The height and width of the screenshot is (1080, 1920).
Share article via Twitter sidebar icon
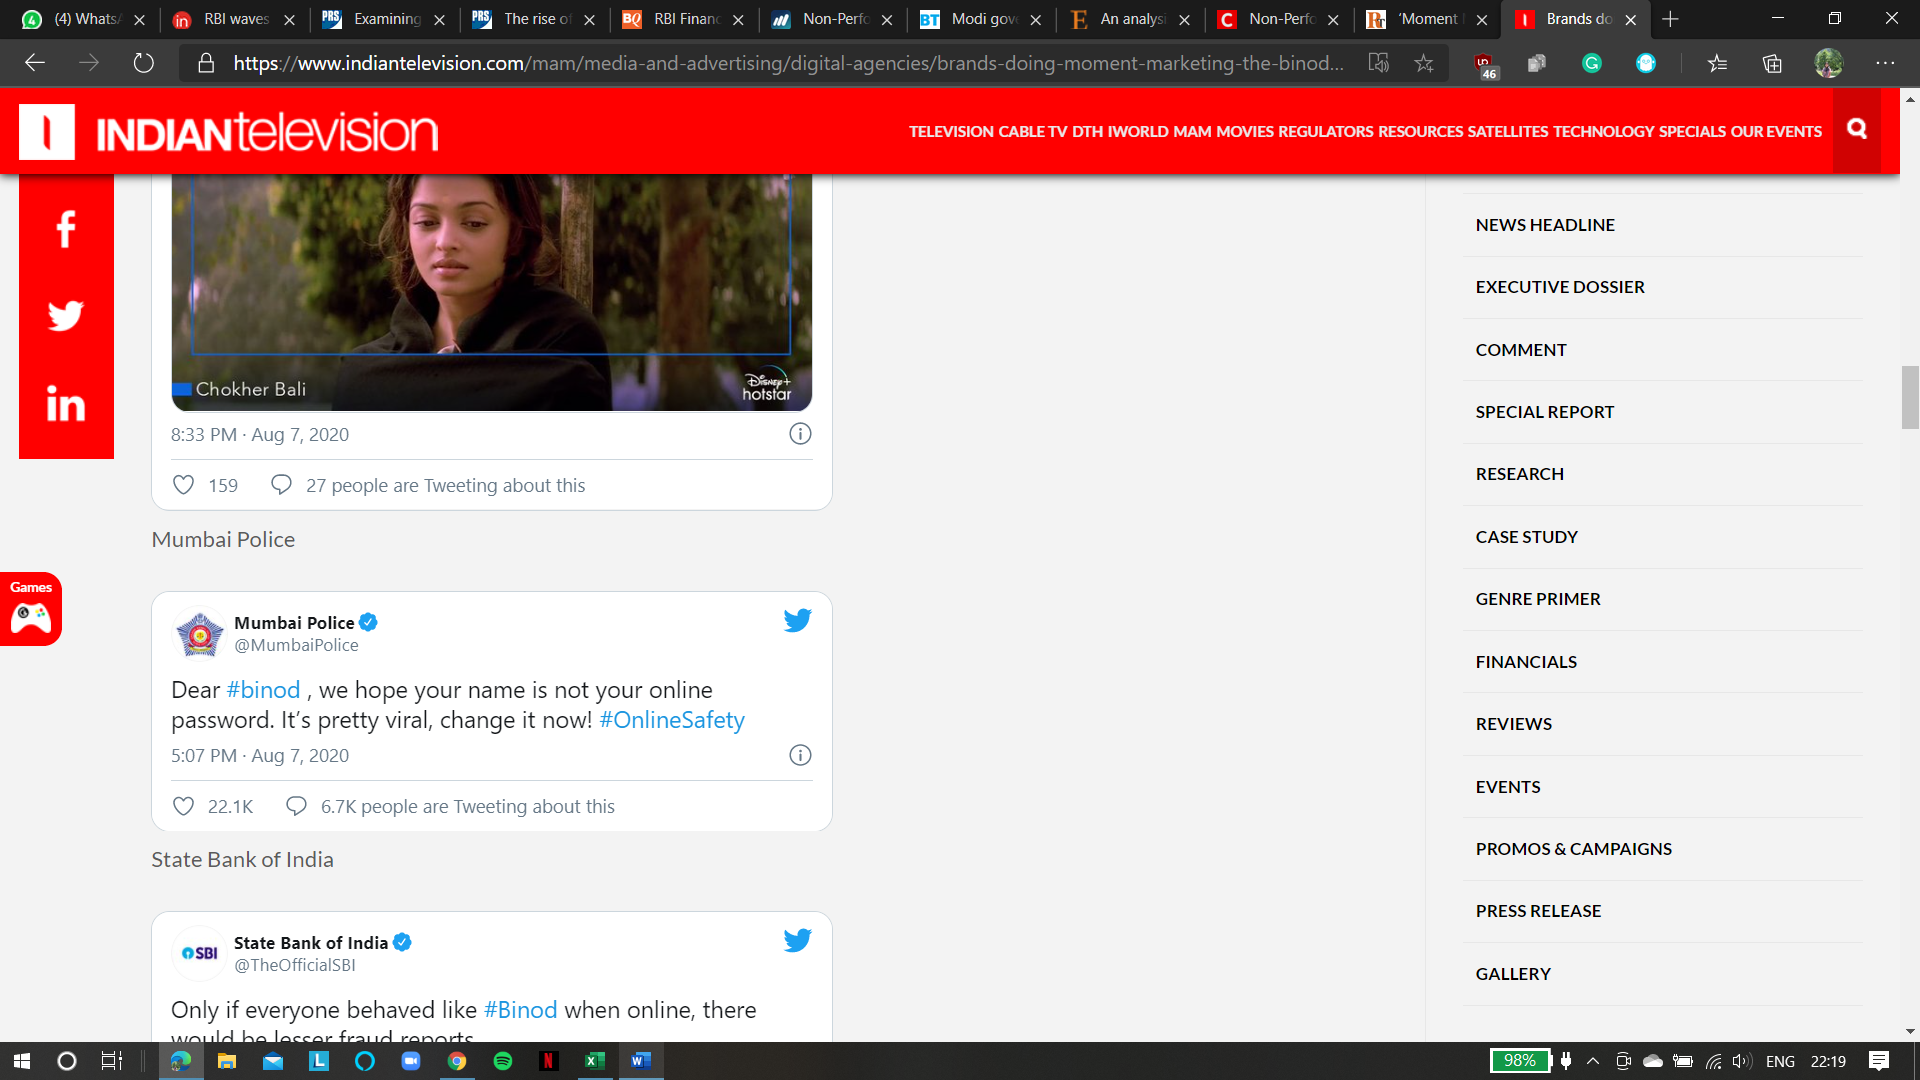pos(66,316)
